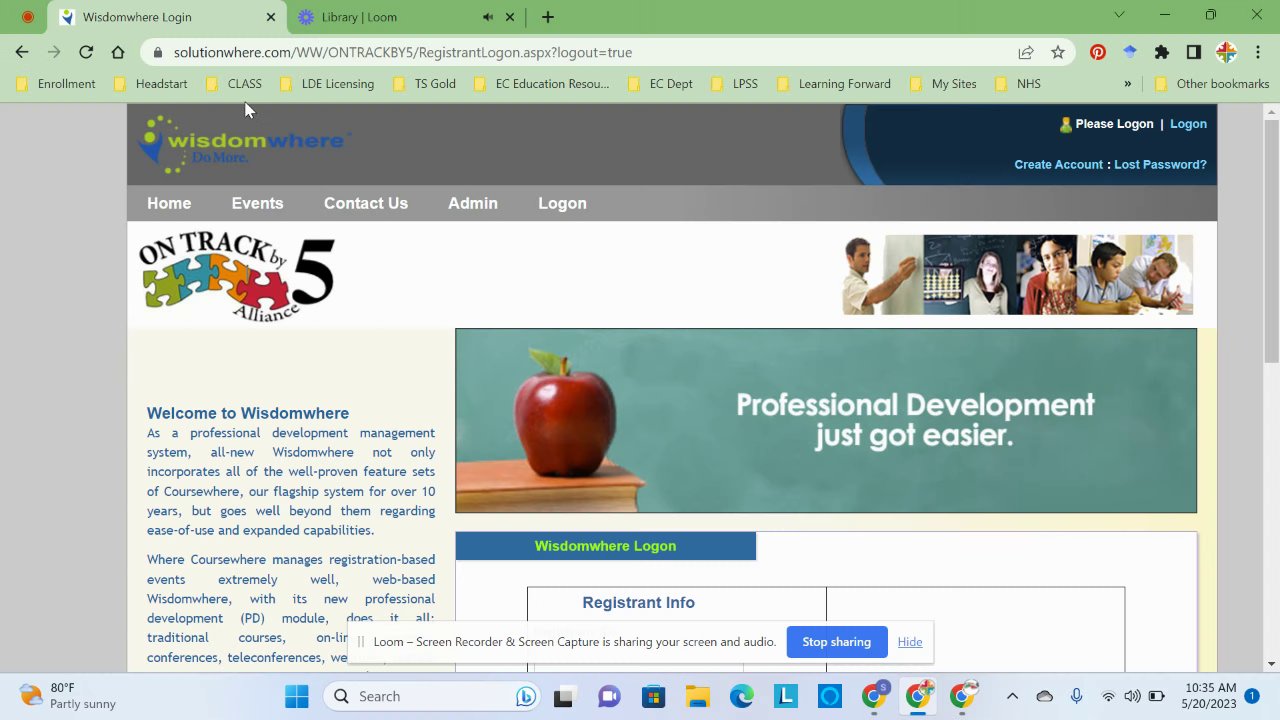Open the Home menu item
This screenshot has height=720, width=1280.
tap(169, 203)
